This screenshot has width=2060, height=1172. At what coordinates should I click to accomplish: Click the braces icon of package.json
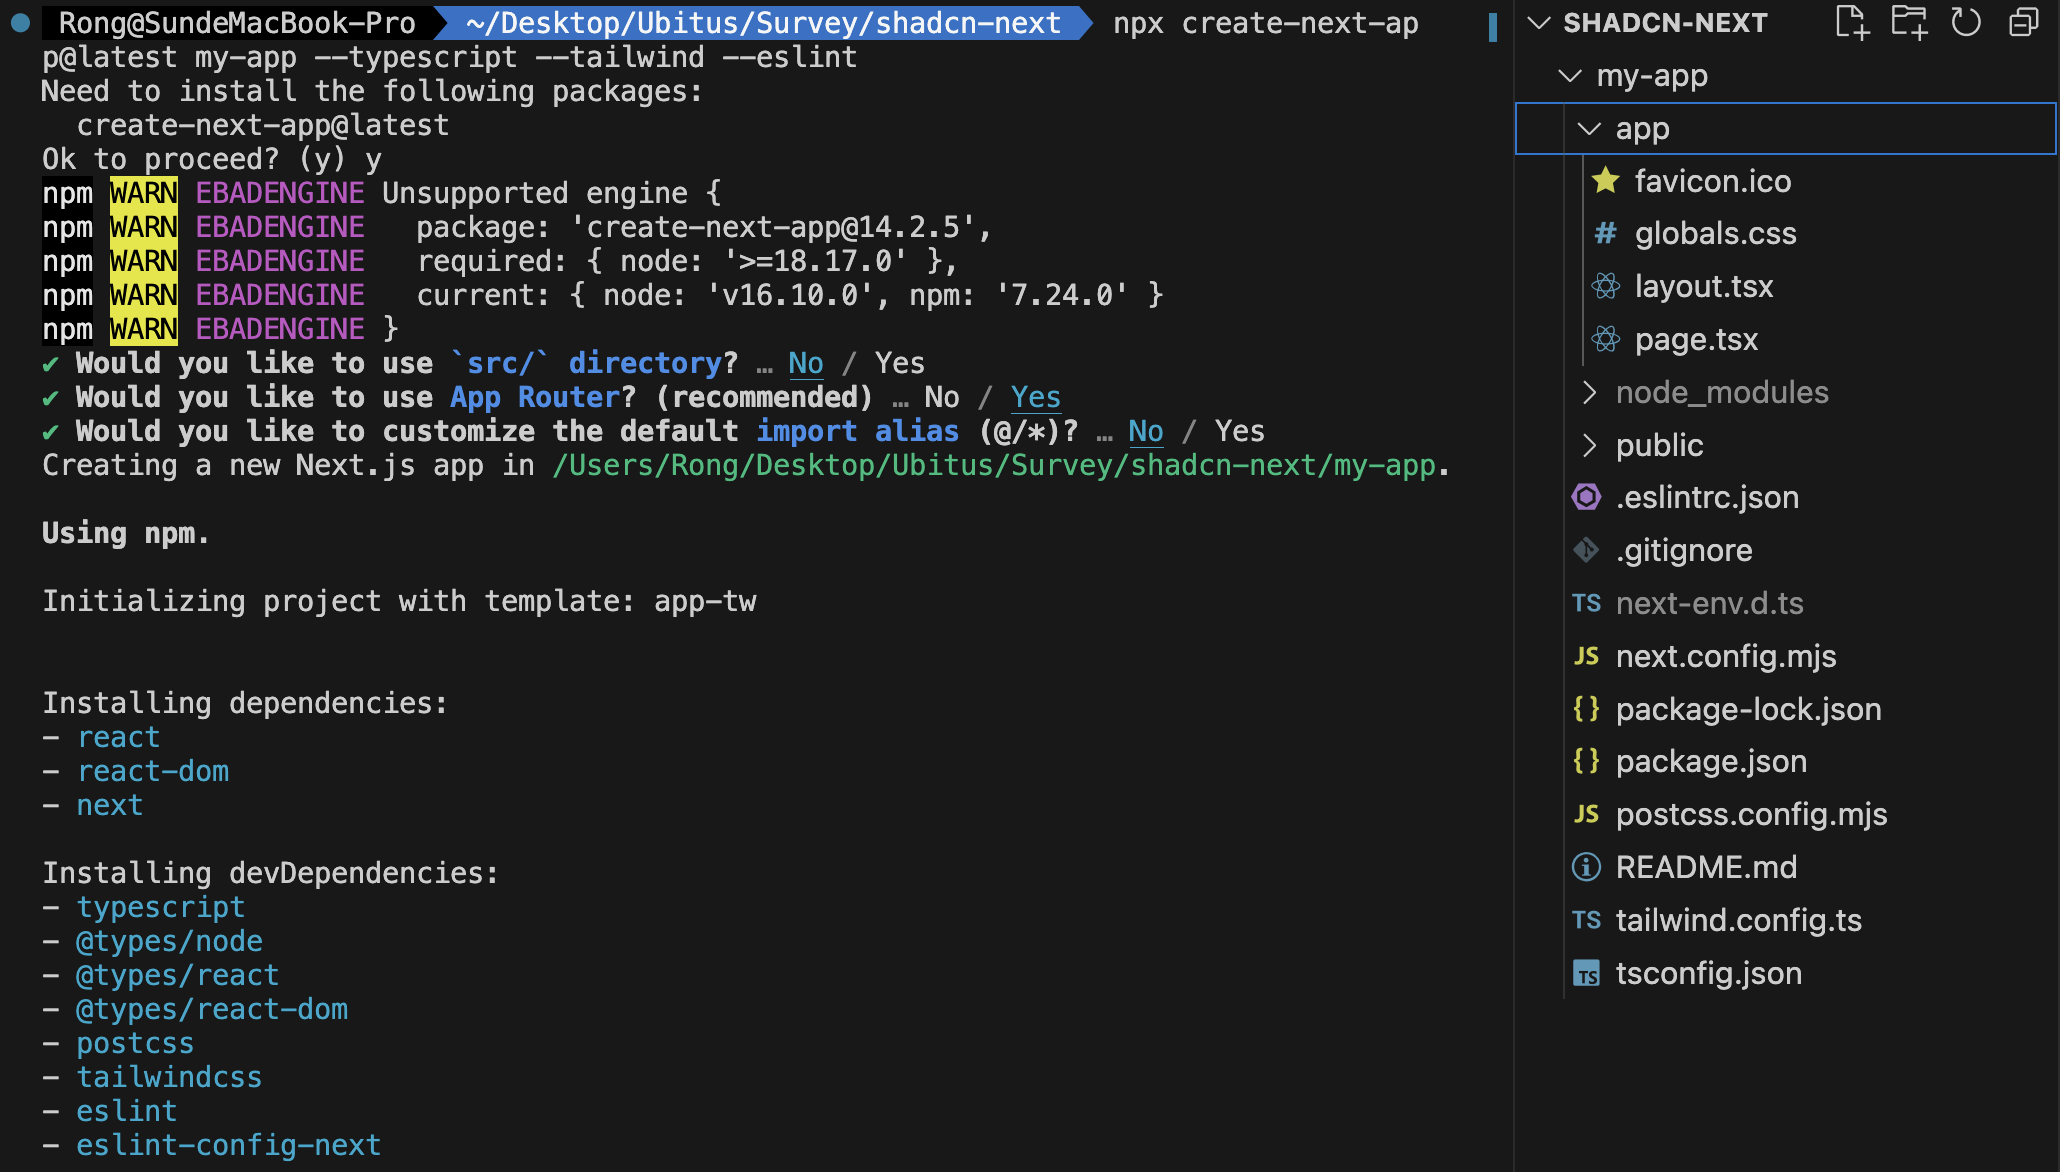click(x=1587, y=761)
